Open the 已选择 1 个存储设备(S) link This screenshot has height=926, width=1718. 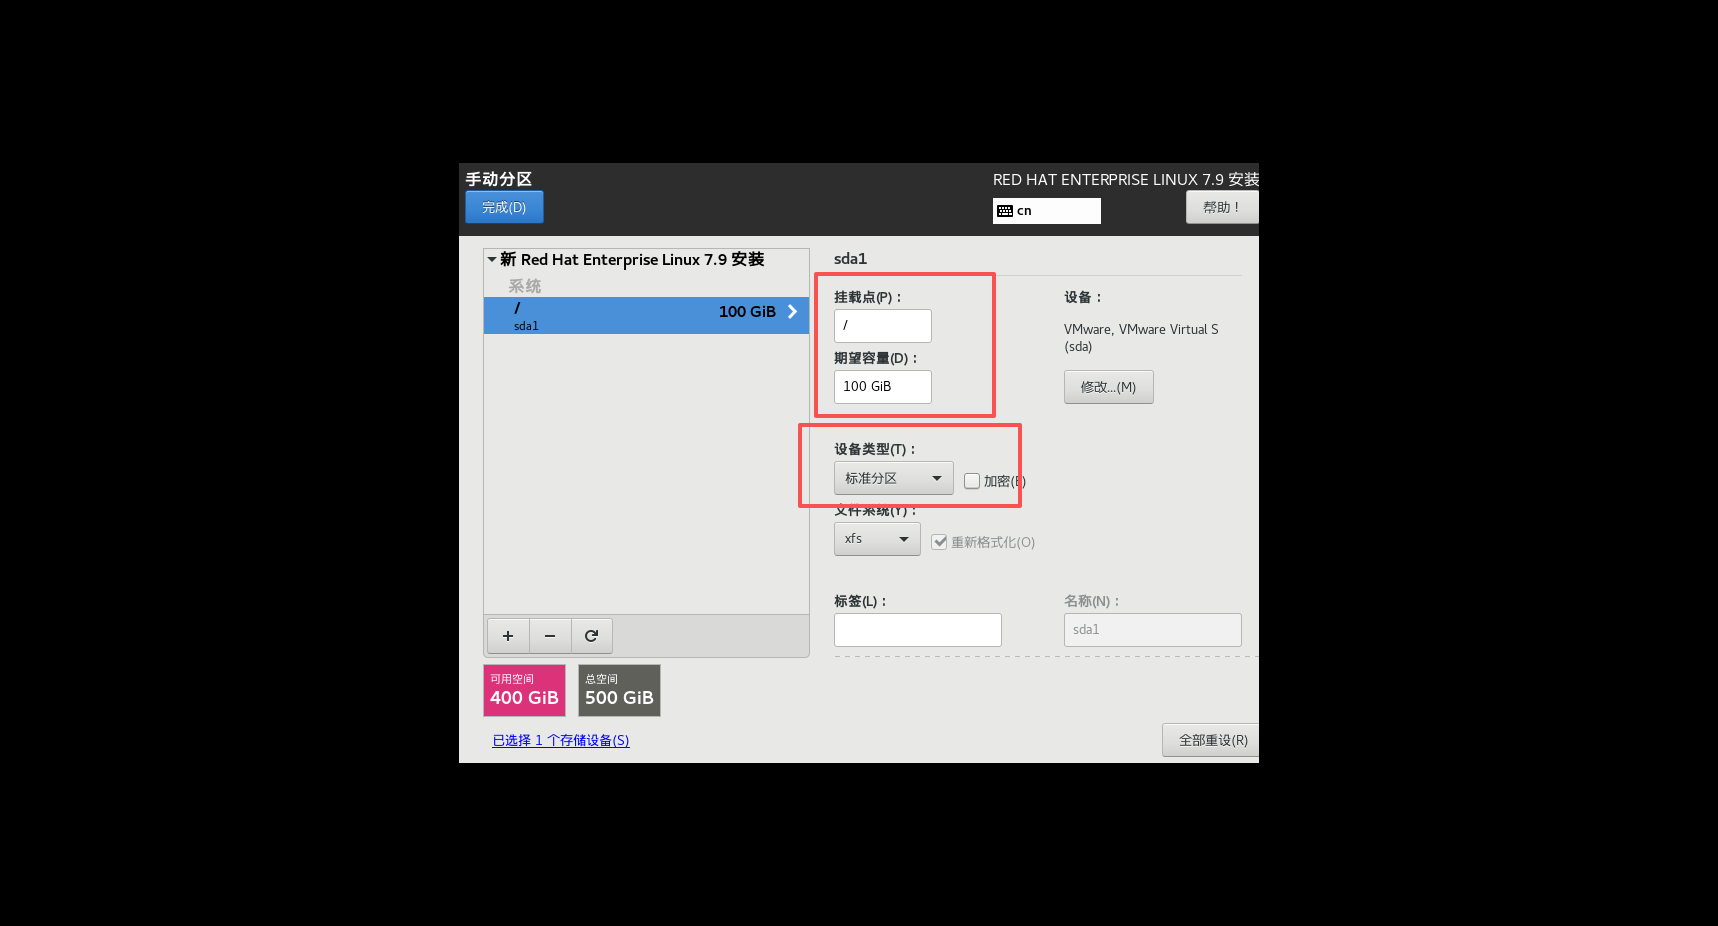(561, 740)
